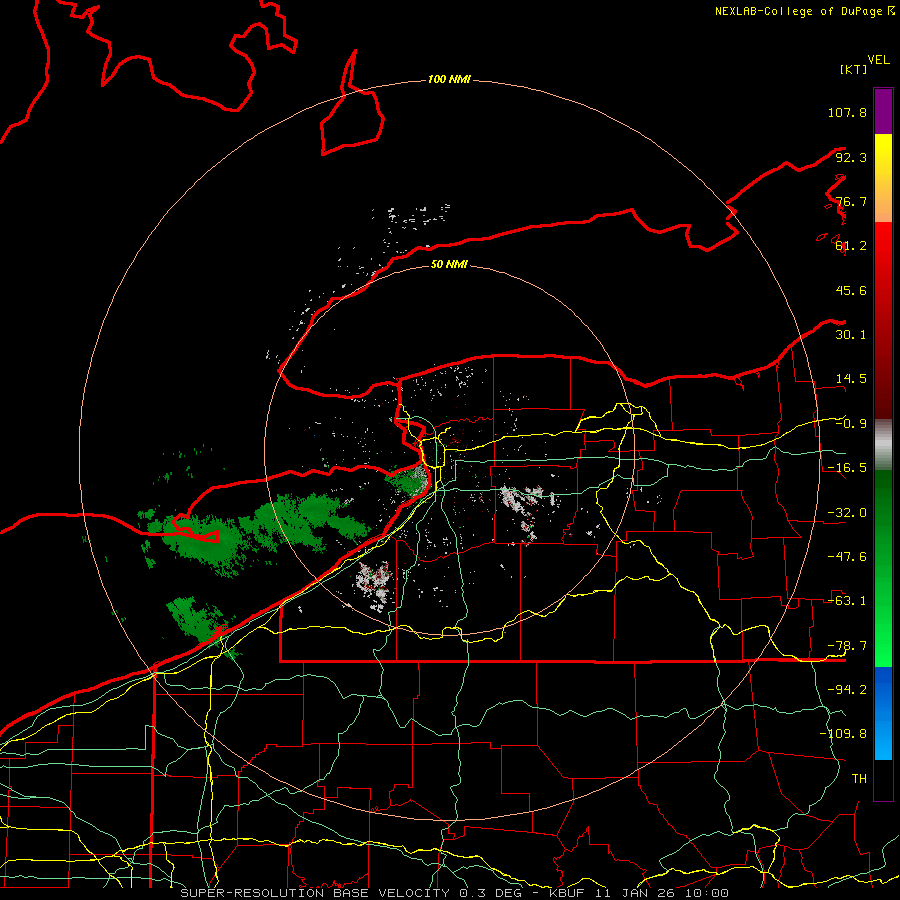This screenshot has width=900, height=900.
Task: Pick the purple segment of the color bar
Action: pos(883,111)
